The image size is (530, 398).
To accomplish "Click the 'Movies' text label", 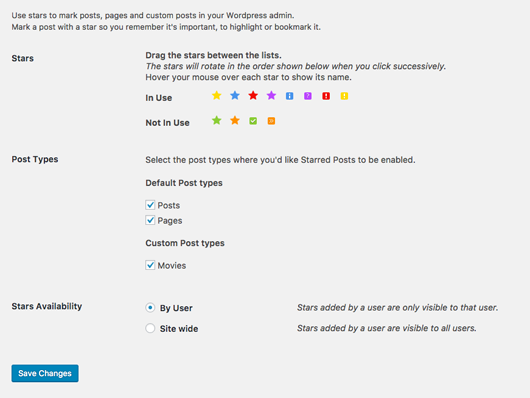I will (x=172, y=266).
